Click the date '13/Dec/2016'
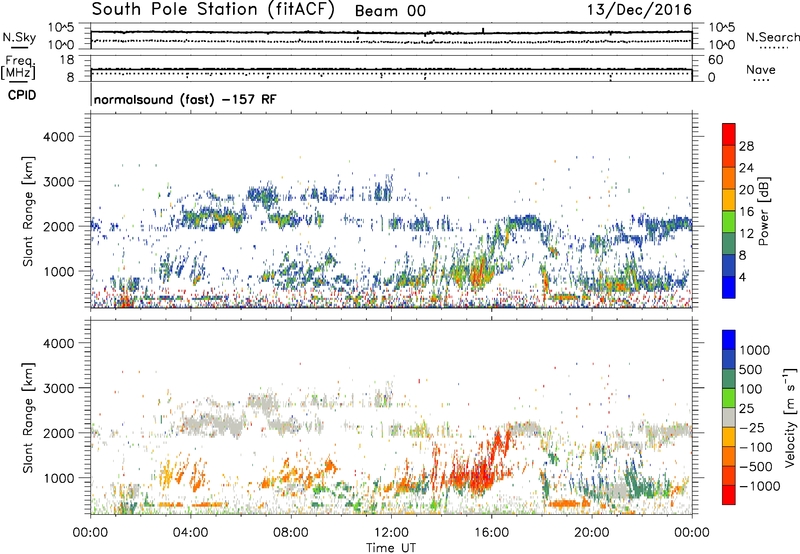The width and height of the screenshot is (800, 554). point(639,10)
